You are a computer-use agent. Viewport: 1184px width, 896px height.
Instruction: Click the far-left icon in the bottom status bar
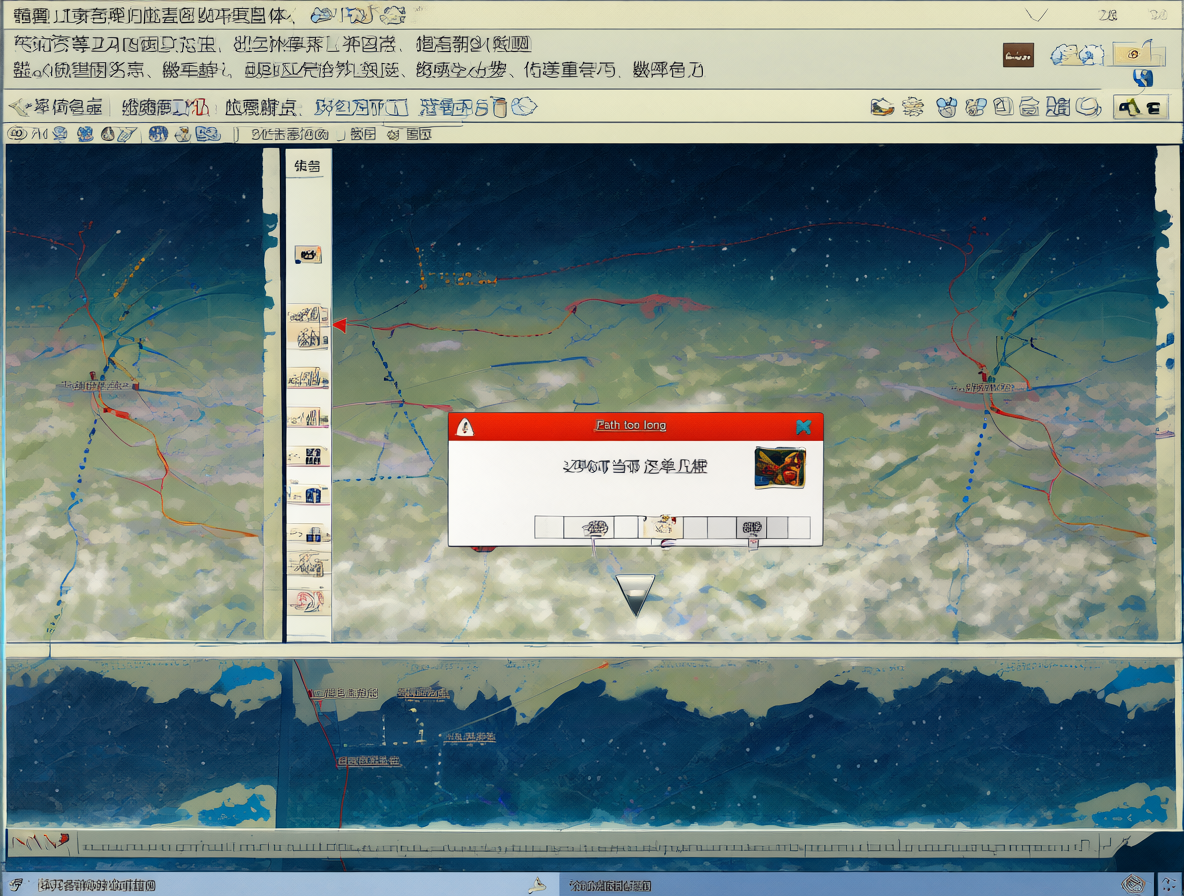[x=15, y=885]
